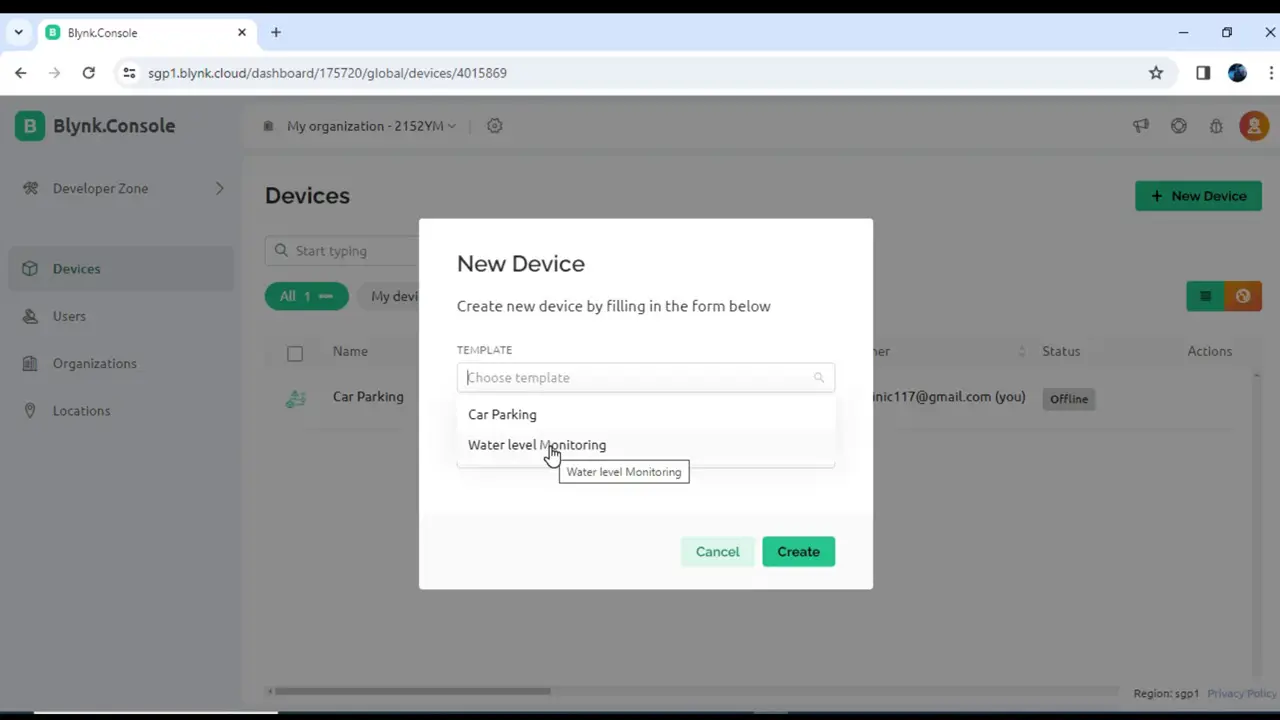The height and width of the screenshot is (720, 1280).
Task: Open the browser side panel icon
Action: [1203, 73]
